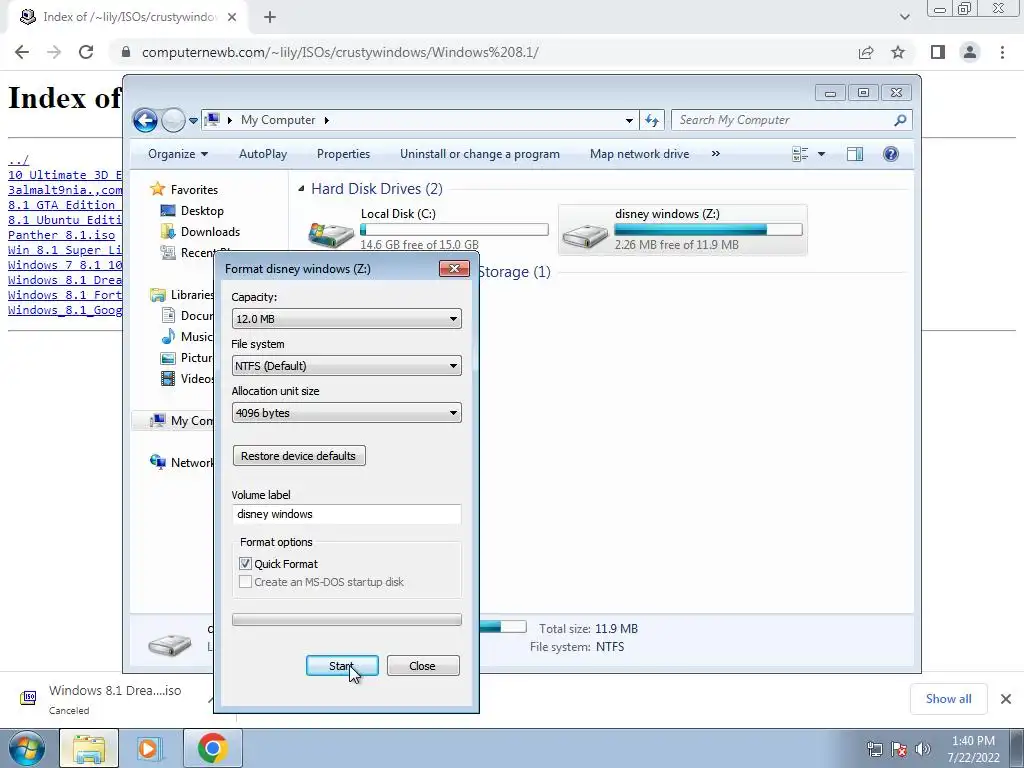1024x768 pixels.
Task: Click the format progress bar
Action: [347, 620]
